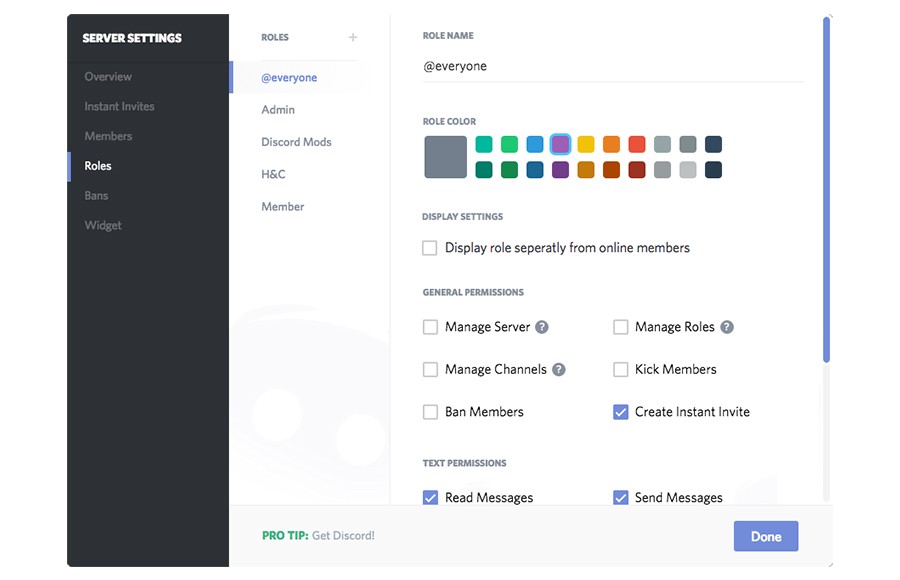Screen dimensions: 900x580
Task: Pick the turquoise color swatch in top row
Action: 484,144
